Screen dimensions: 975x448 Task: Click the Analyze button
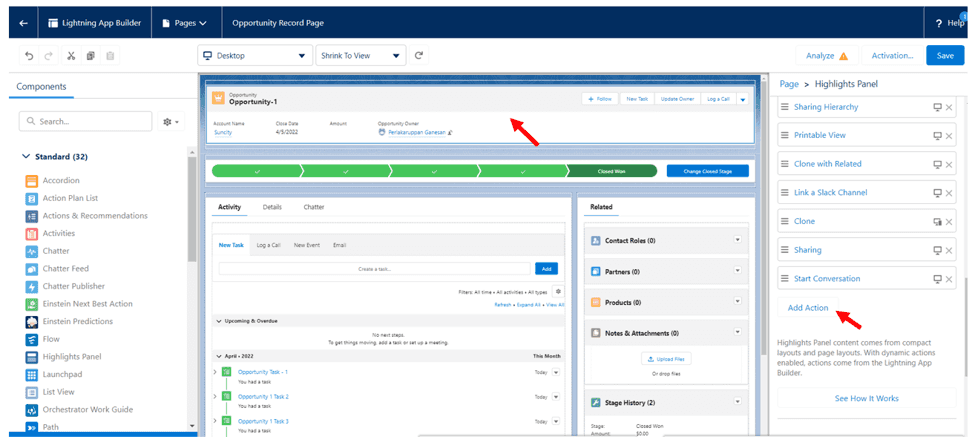click(827, 55)
